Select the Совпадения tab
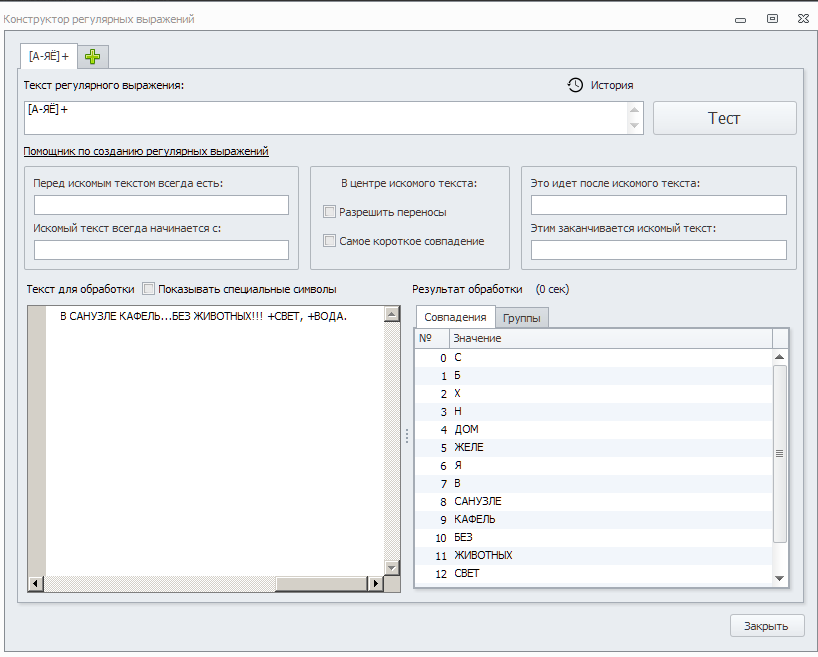818x657 pixels. coord(455,317)
